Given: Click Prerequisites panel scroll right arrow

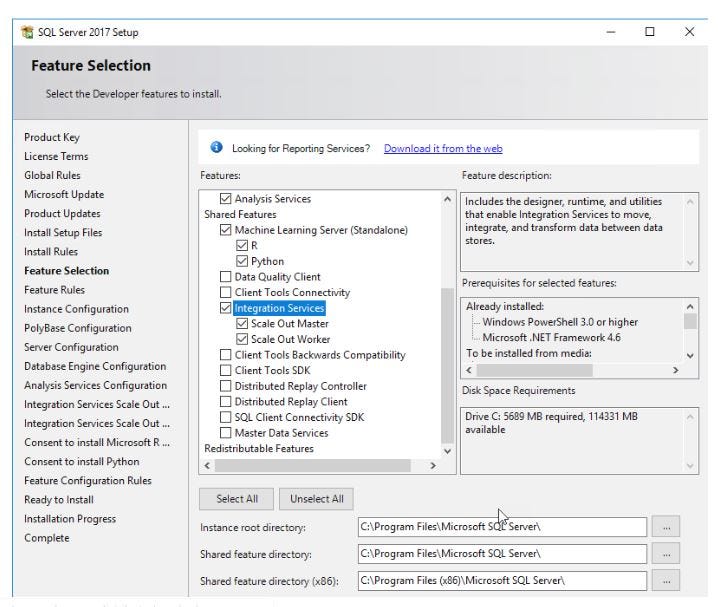Looking at the screenshot, I should click(675, 370).
